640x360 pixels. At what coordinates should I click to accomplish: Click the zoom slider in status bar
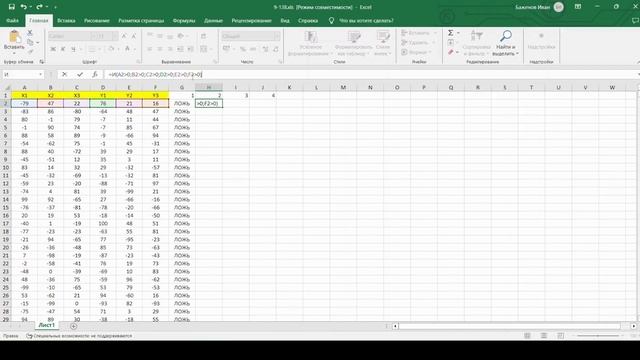(598, 336)
